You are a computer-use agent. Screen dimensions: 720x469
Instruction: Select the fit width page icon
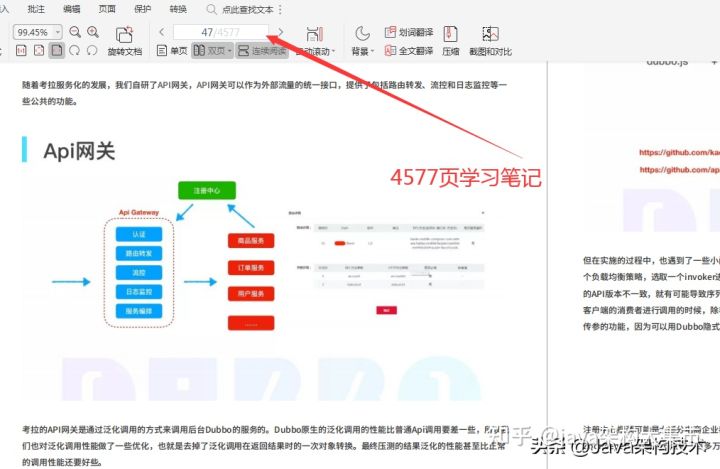tap(39, 51)
